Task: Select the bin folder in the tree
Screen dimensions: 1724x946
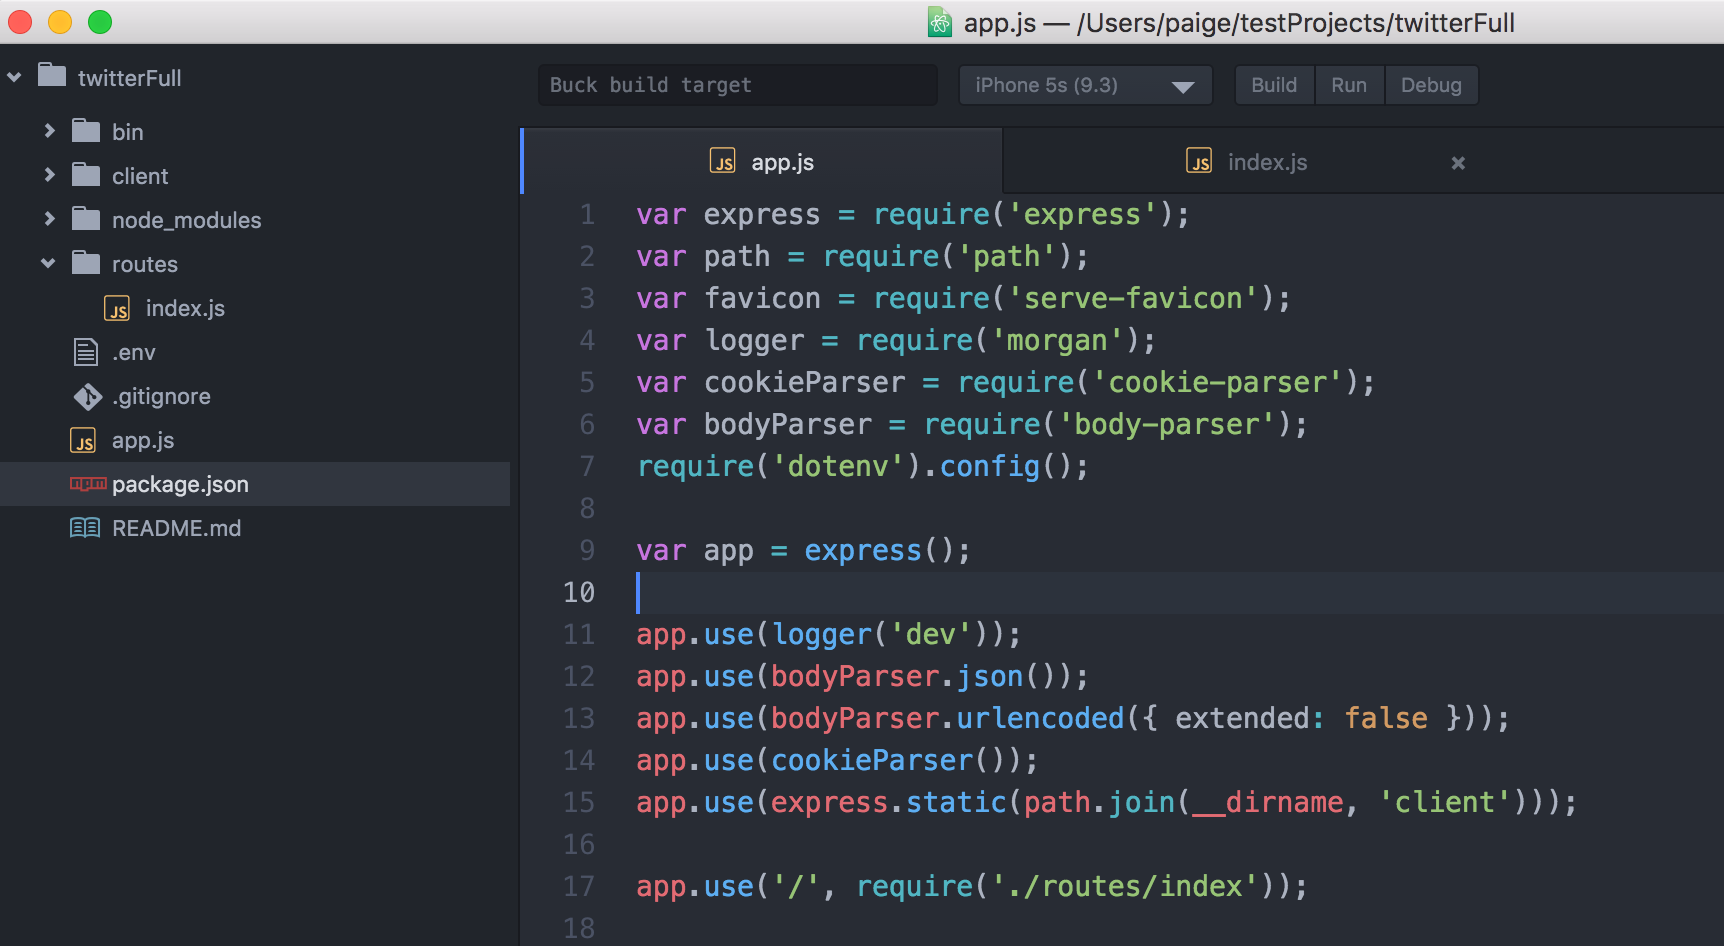Action: point(127,131)
